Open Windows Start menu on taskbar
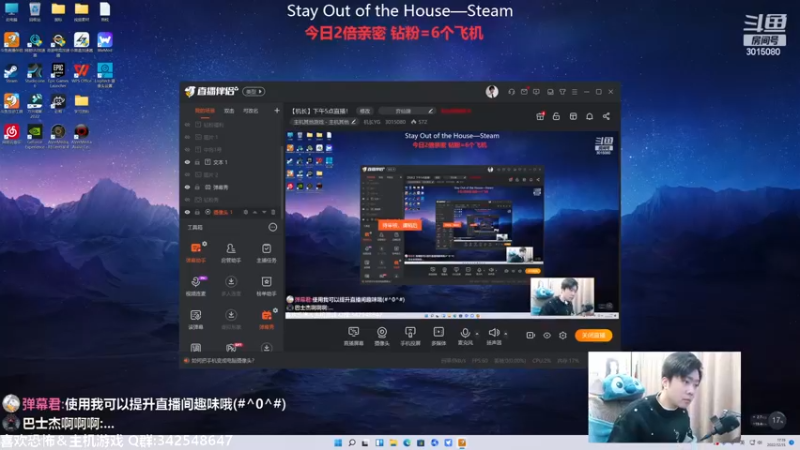The image size is (800, 450). pos(338,443)
